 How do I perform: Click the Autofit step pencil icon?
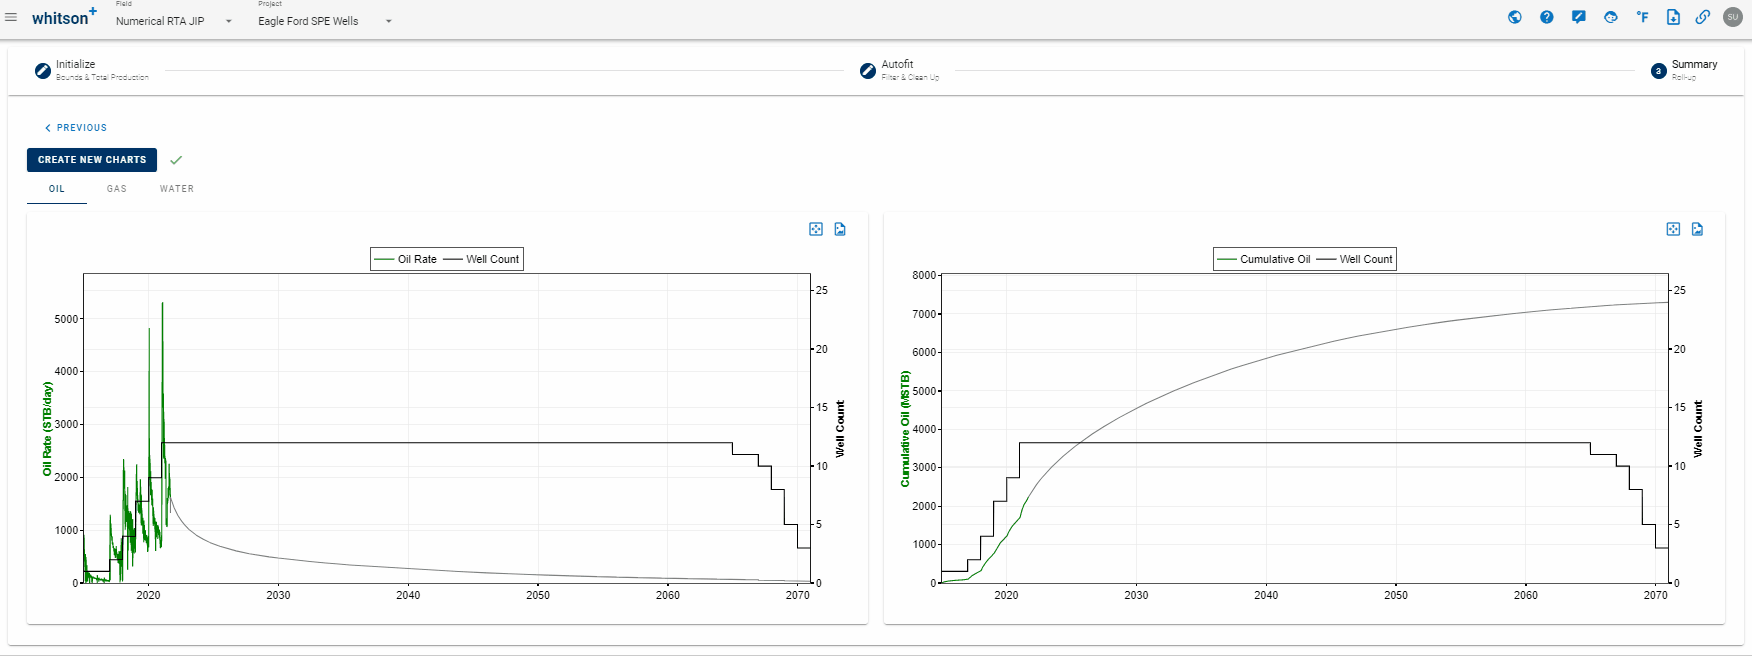click(x=868, y=71)
